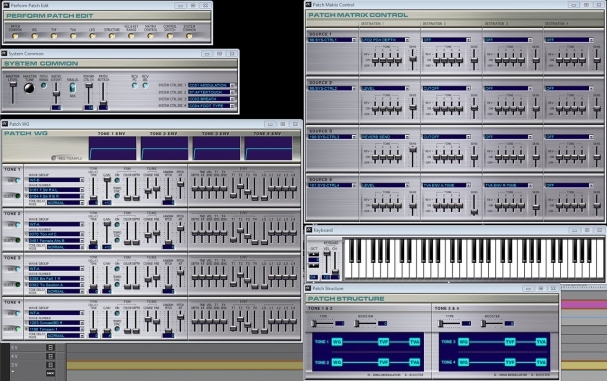Click the Tone 4 WG block in Patch Structure
Screen dimensions: 607x381
click(463, 362)
